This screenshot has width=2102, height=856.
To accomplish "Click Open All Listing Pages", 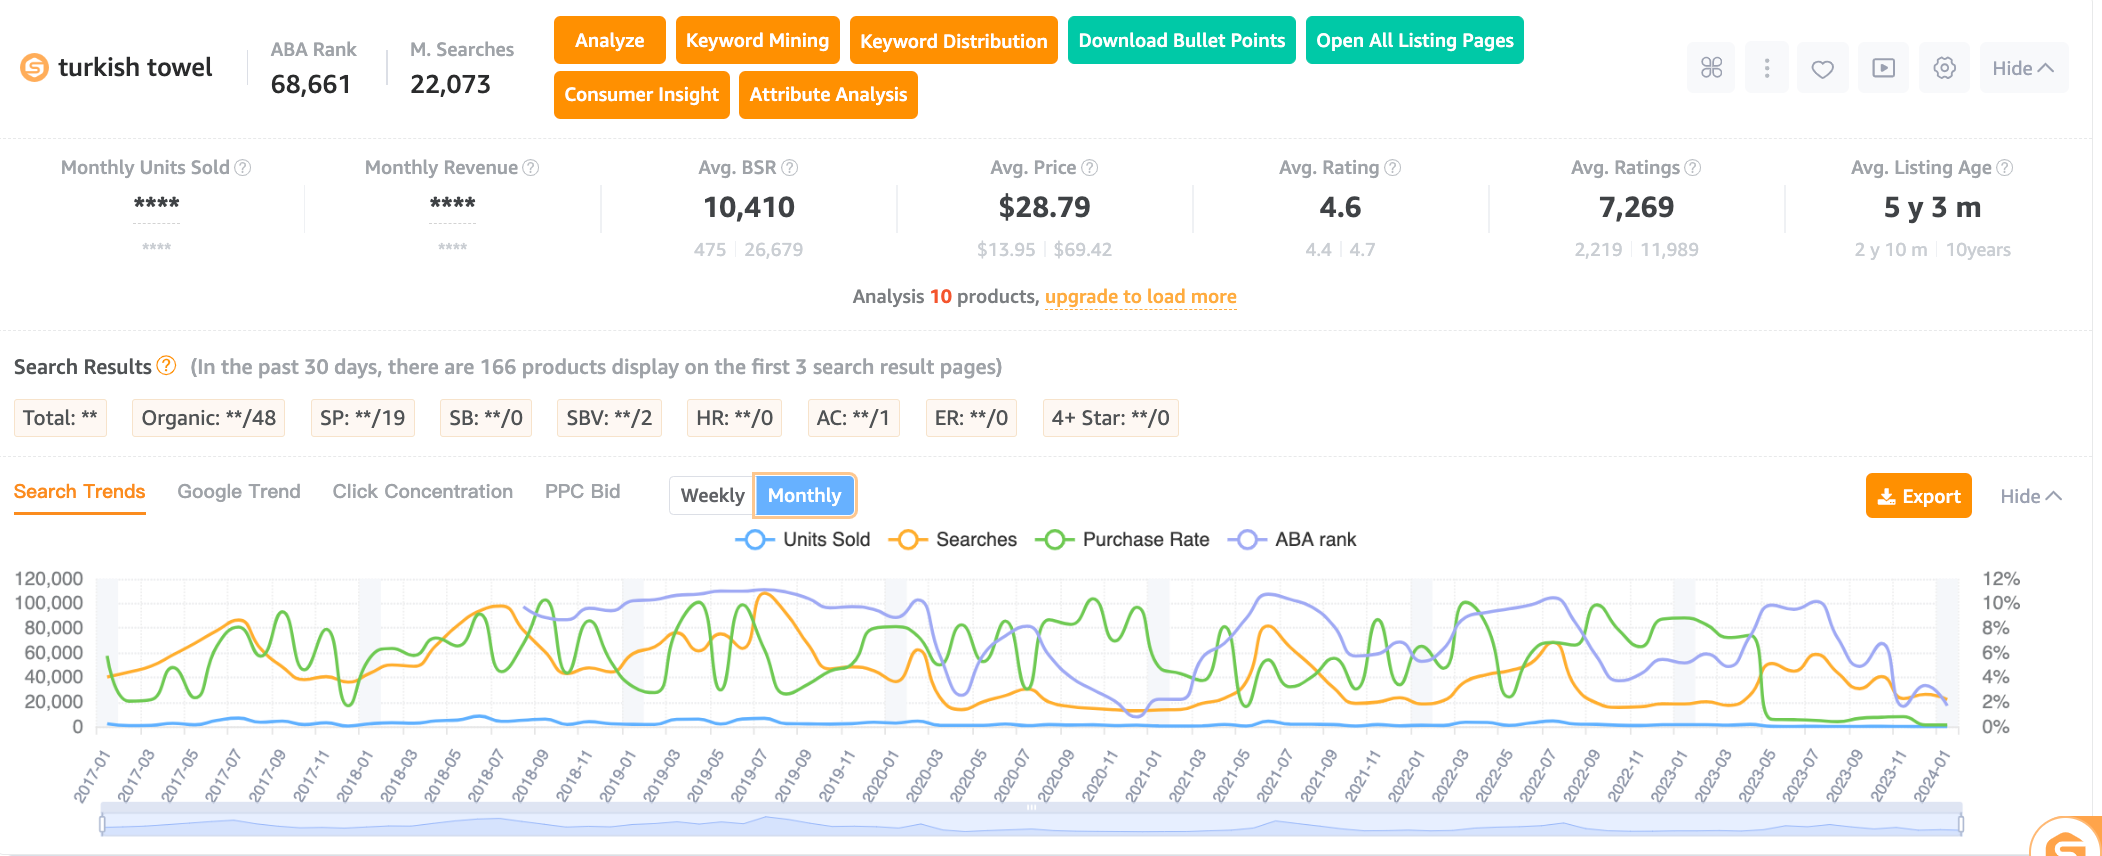I will pos(1415,40).
